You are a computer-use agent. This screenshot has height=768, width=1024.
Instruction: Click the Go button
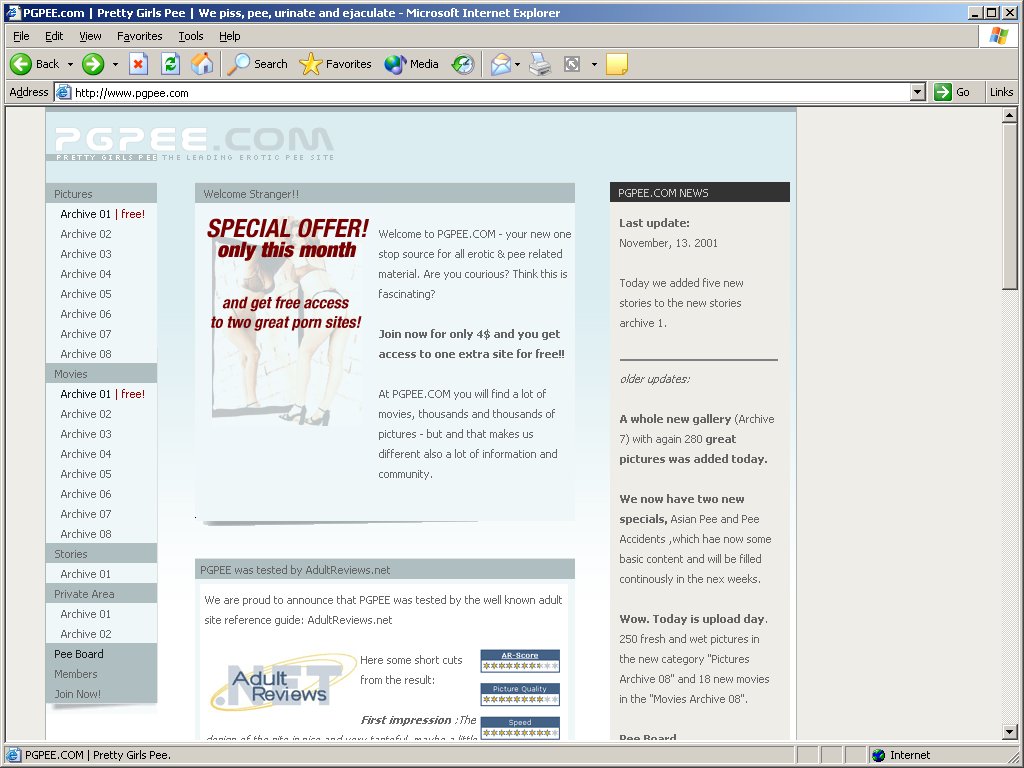(x=952, y=92)
